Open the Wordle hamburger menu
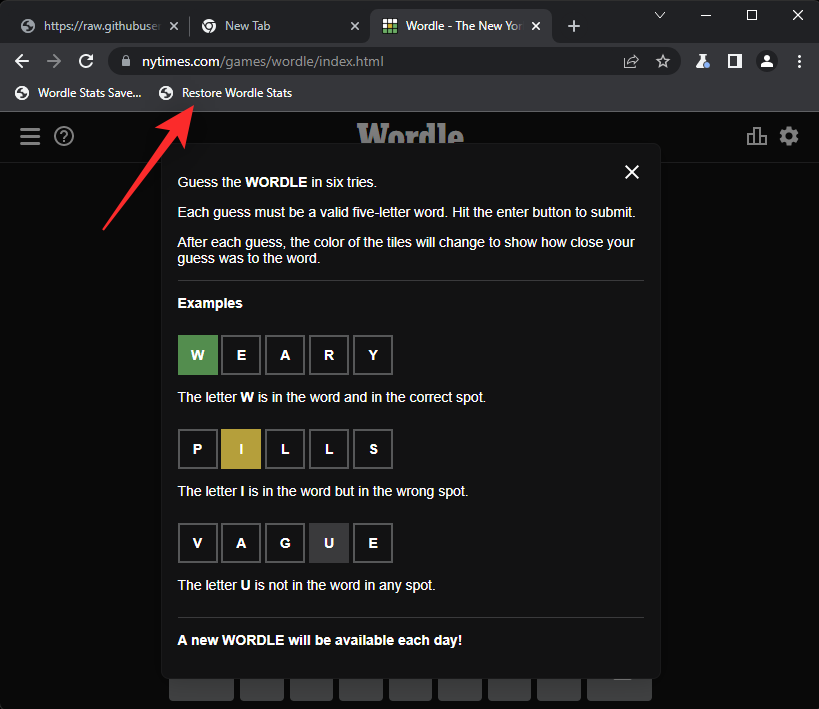 point(30,136)
